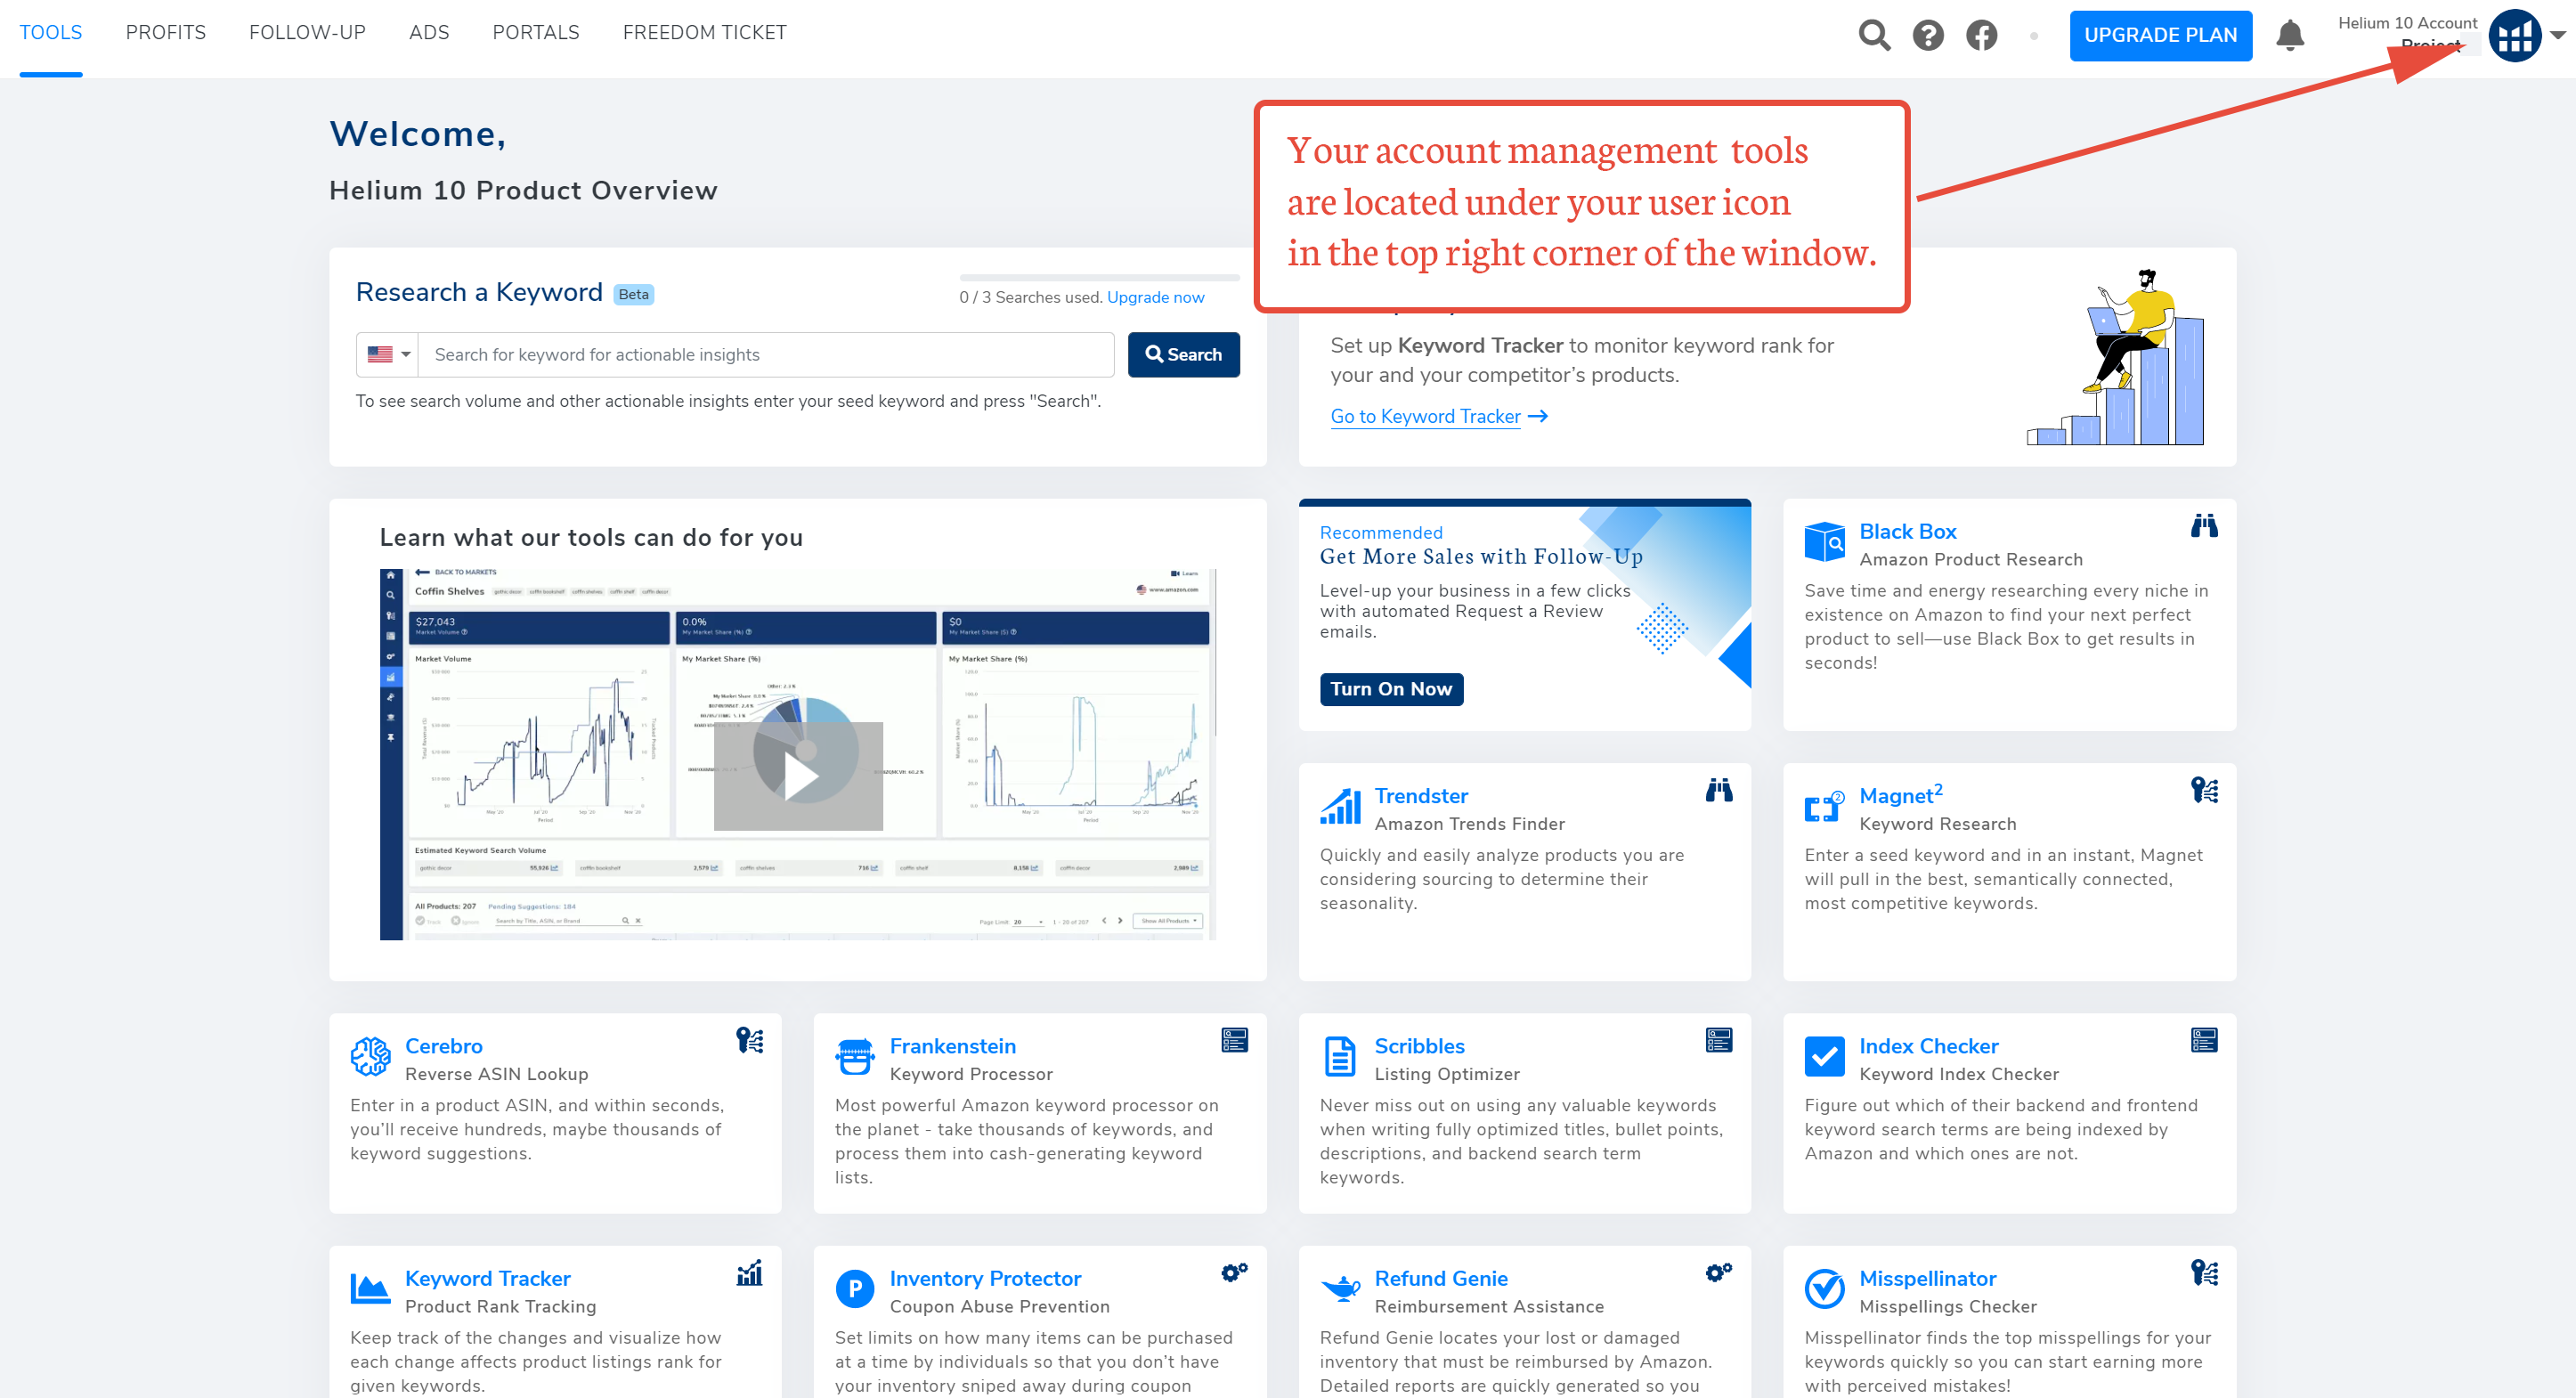Expand the account menu caret arrow

(x=2558, y=35)
